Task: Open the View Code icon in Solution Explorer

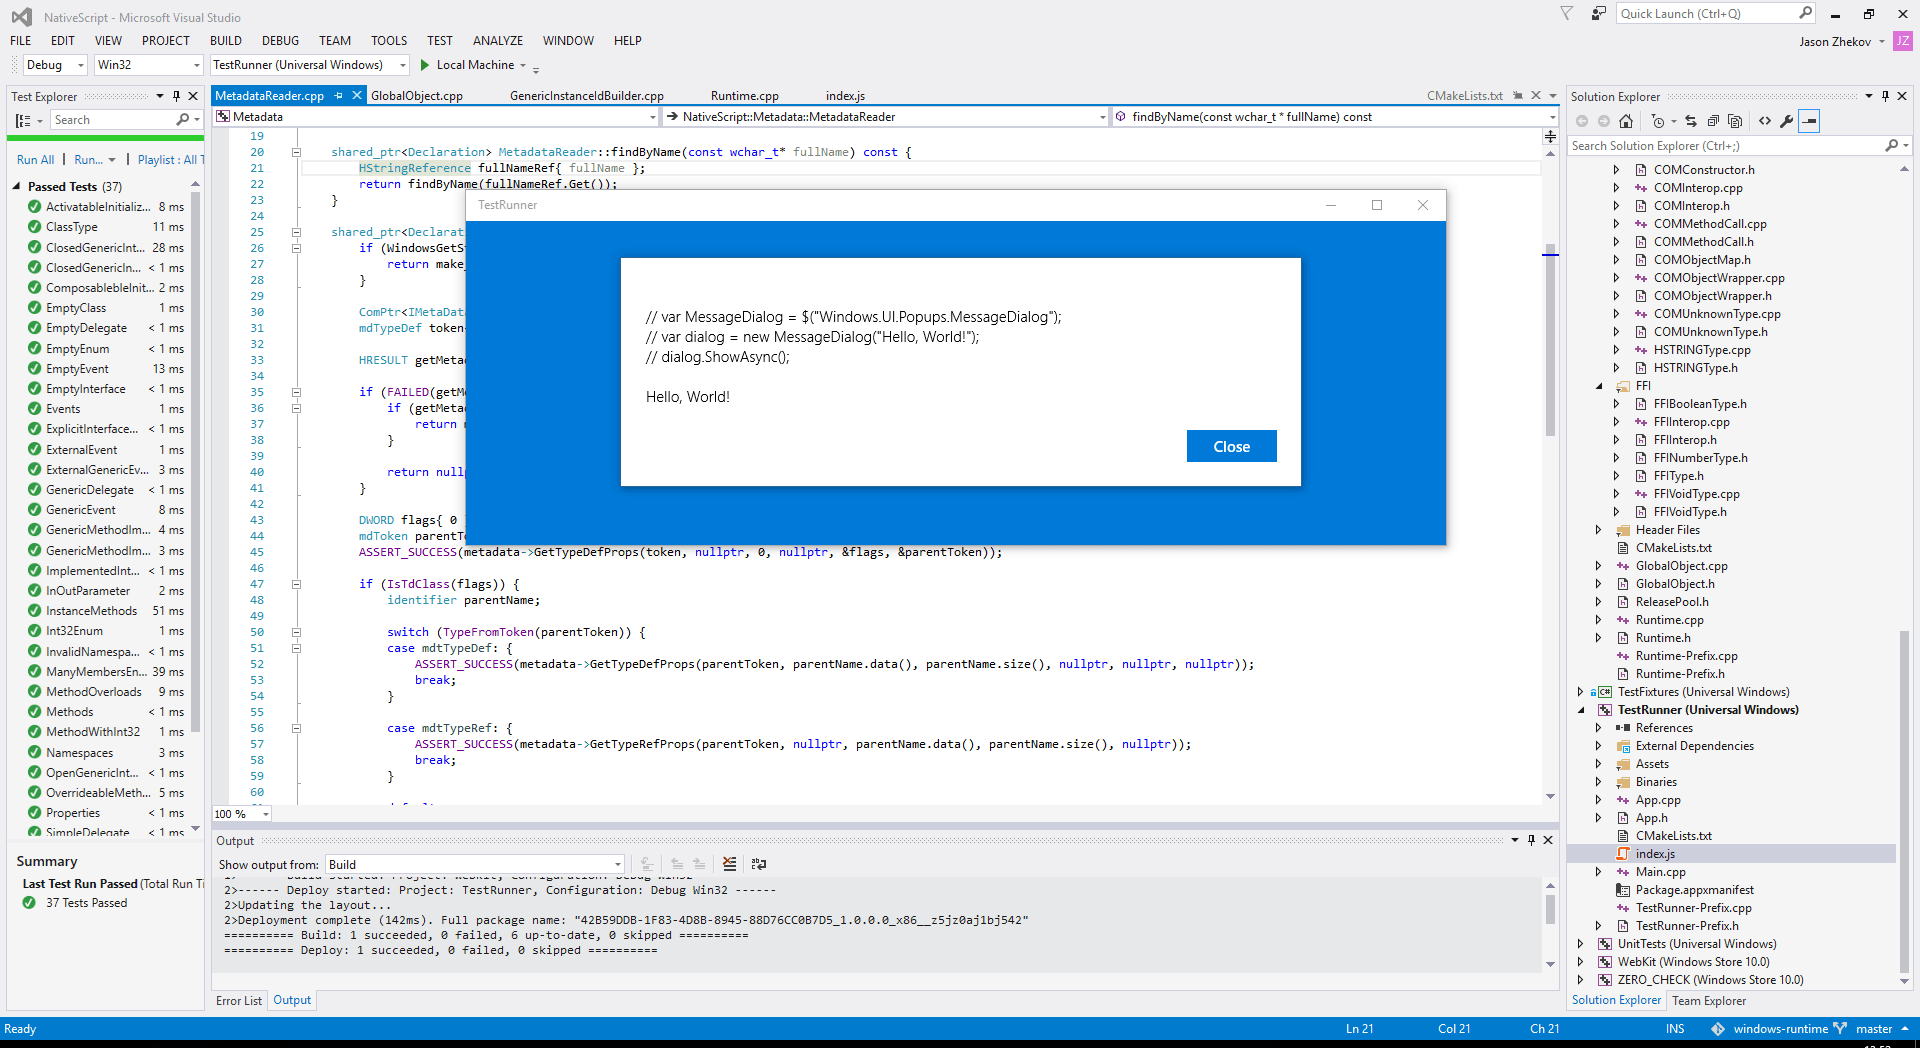Action: click(1766, 121)
